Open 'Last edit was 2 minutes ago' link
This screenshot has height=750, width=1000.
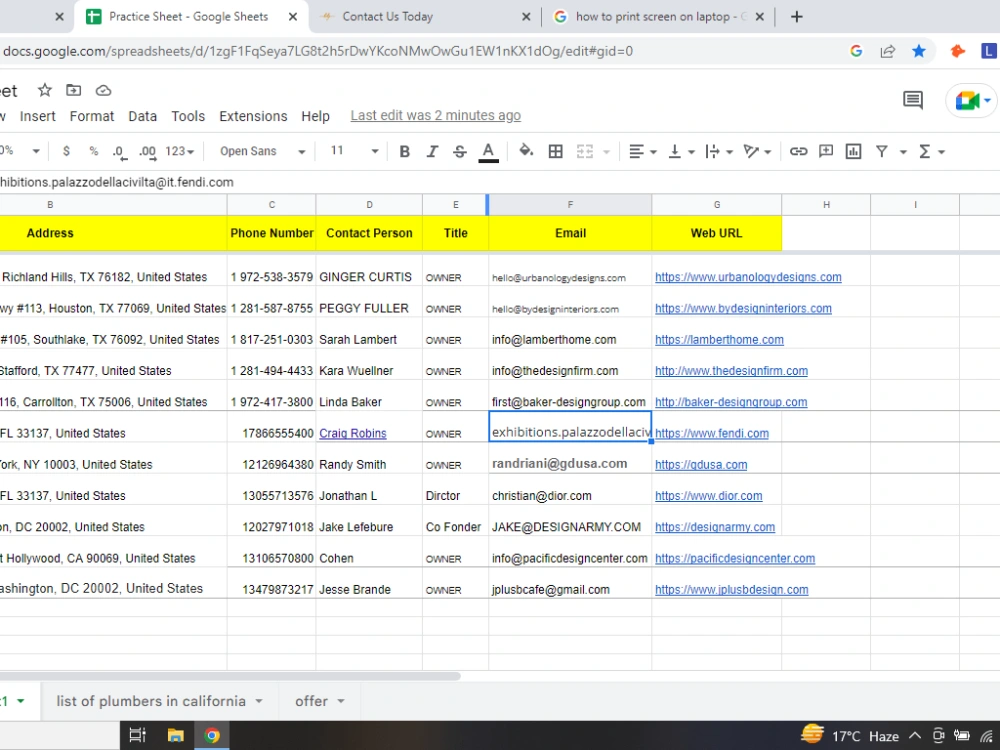[436, 115]
